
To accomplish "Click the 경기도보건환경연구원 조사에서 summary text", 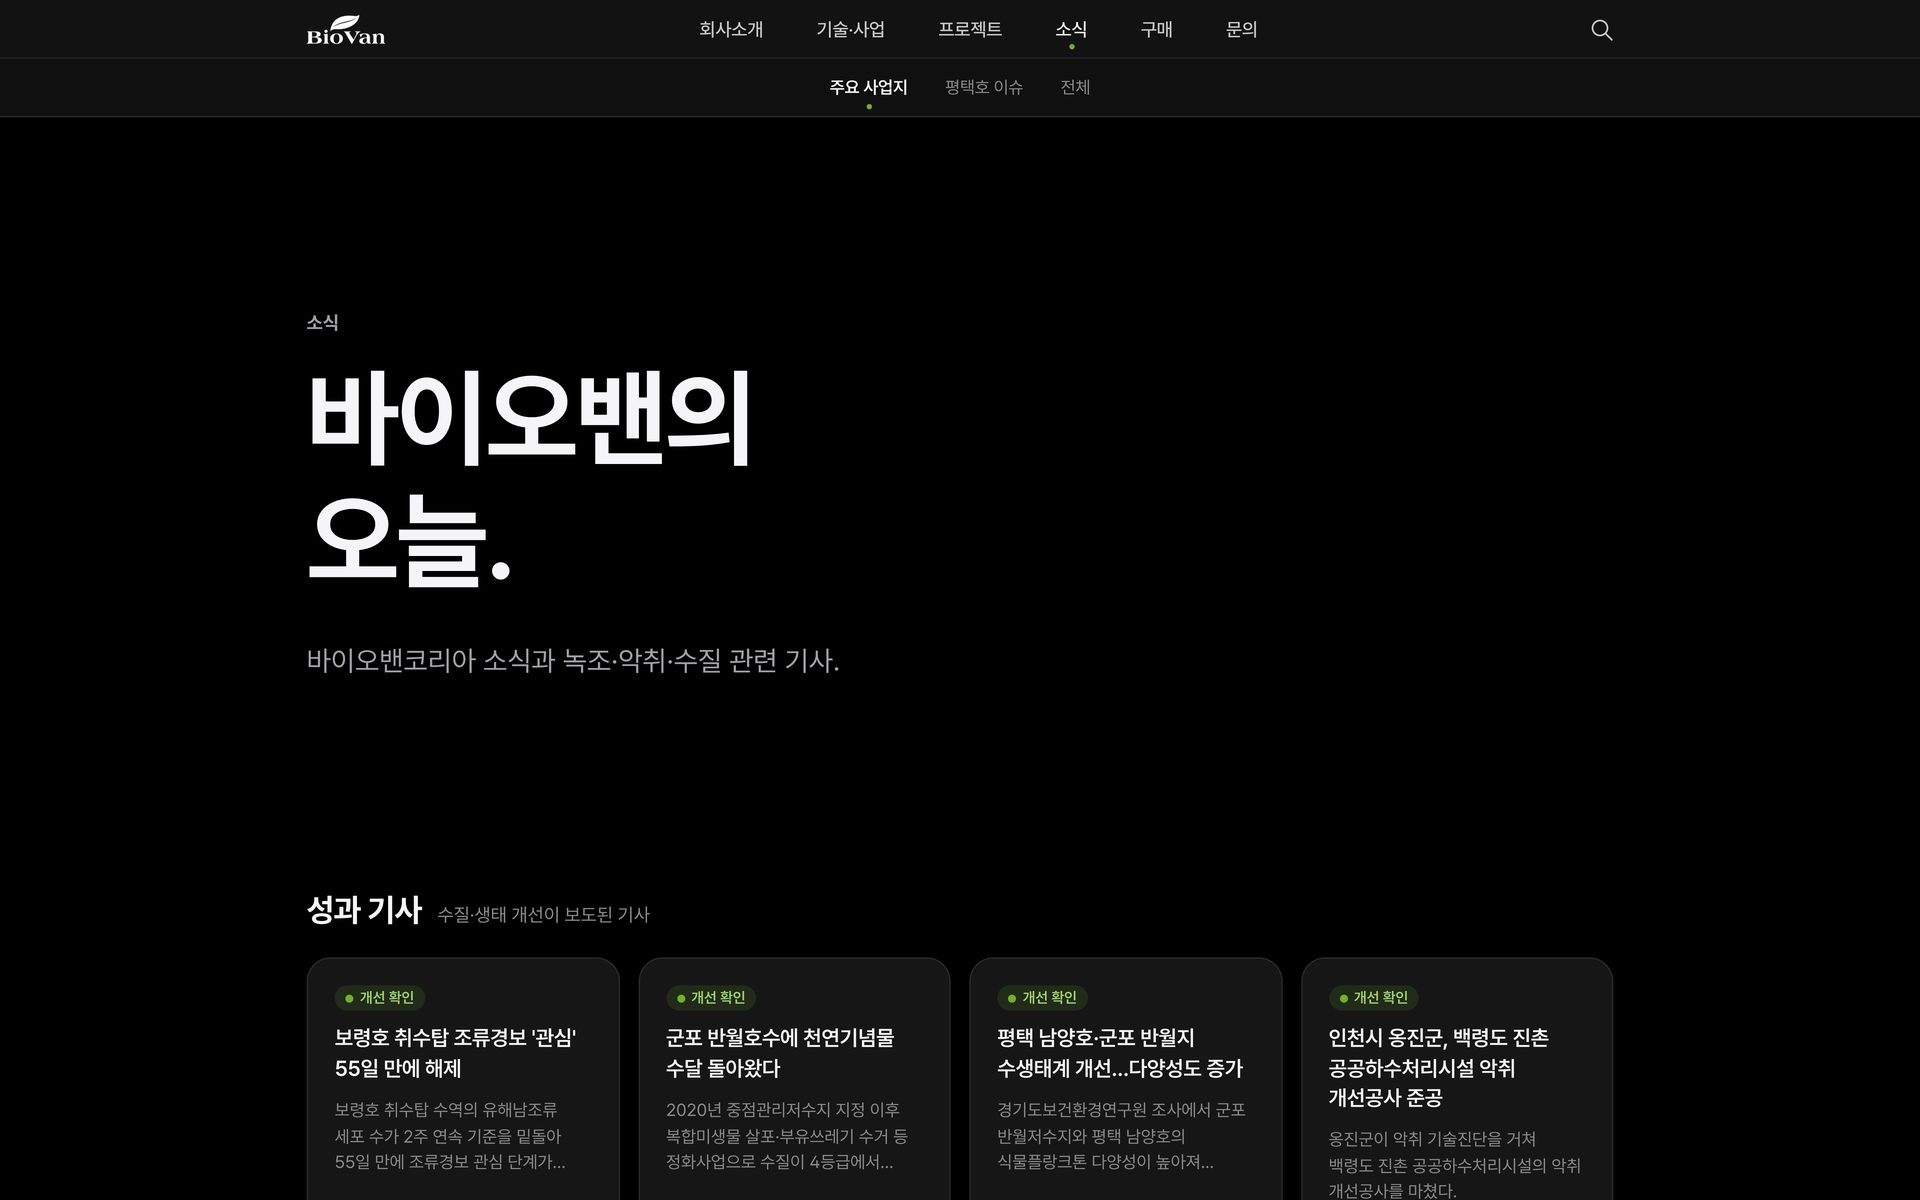I will (1121, 1136).
